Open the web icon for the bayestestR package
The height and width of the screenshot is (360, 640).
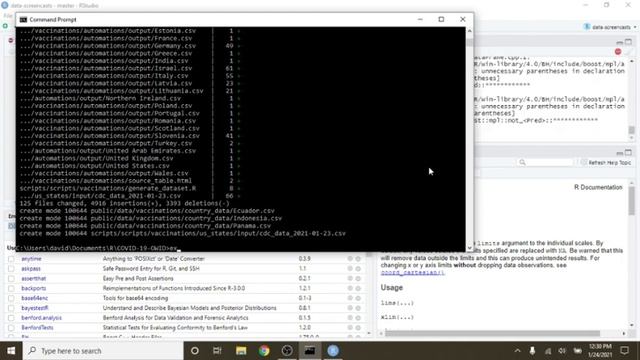pyautogui.click(x=350, y=308)
